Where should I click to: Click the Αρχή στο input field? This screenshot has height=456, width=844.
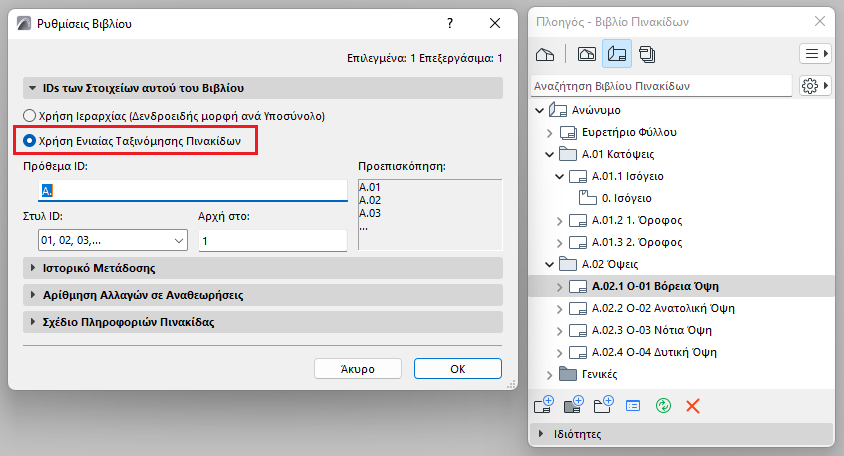(273, 240)
